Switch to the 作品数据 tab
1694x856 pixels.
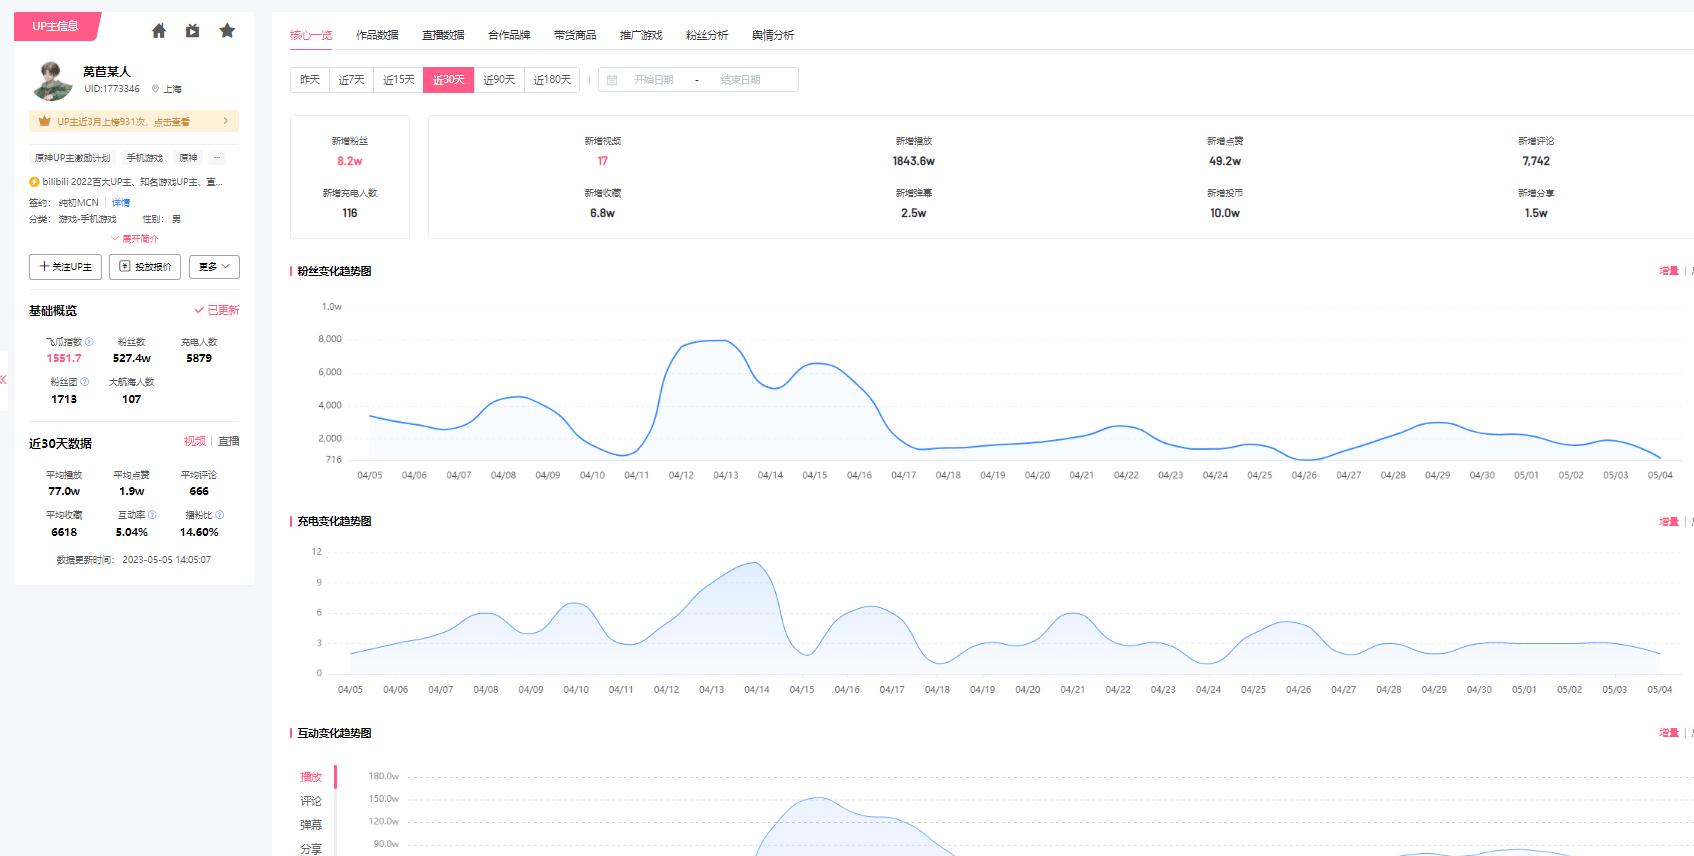(377, 35)
